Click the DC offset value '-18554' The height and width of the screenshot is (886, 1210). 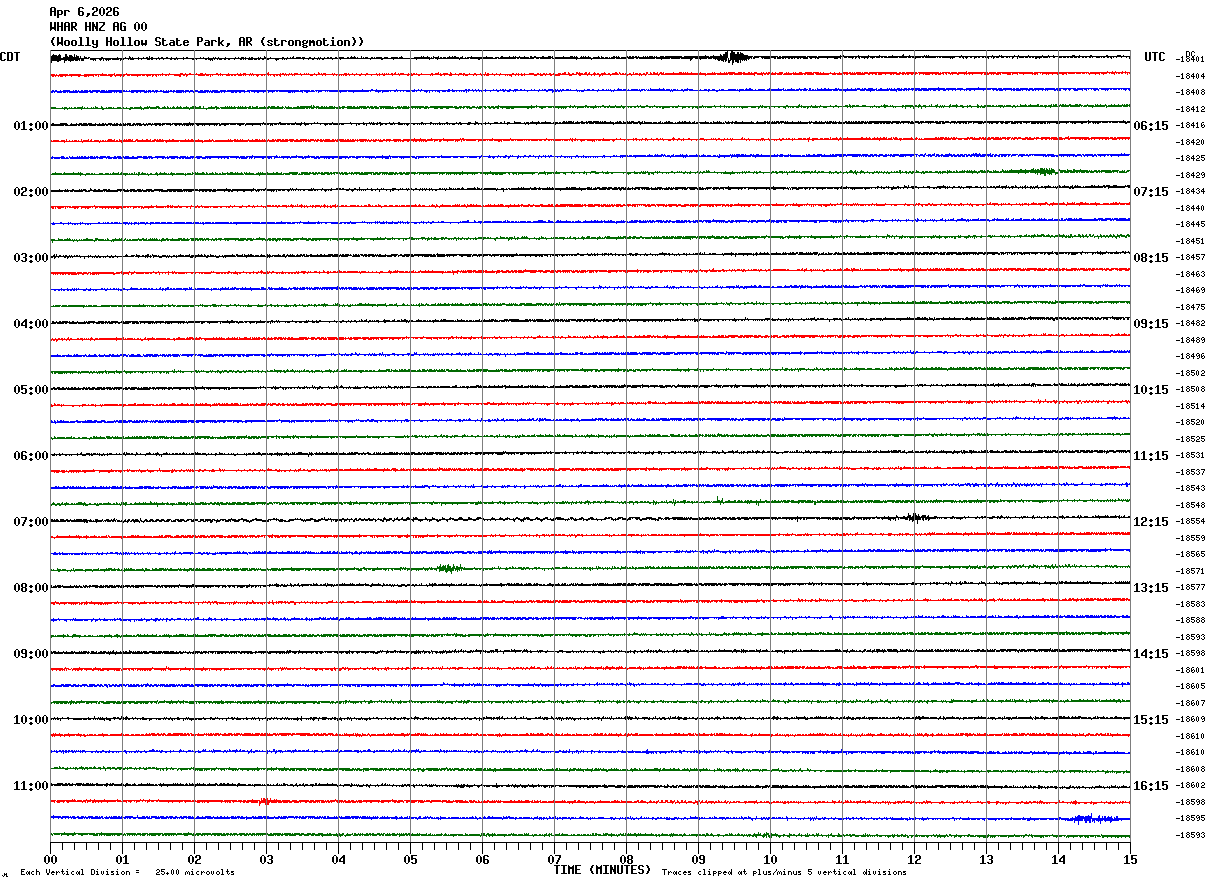[1191, 521]
